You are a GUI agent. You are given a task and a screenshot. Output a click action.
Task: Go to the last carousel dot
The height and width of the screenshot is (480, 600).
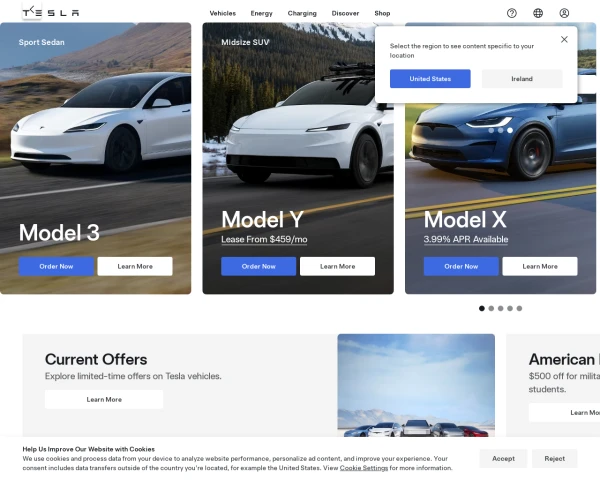coord(519,309)
